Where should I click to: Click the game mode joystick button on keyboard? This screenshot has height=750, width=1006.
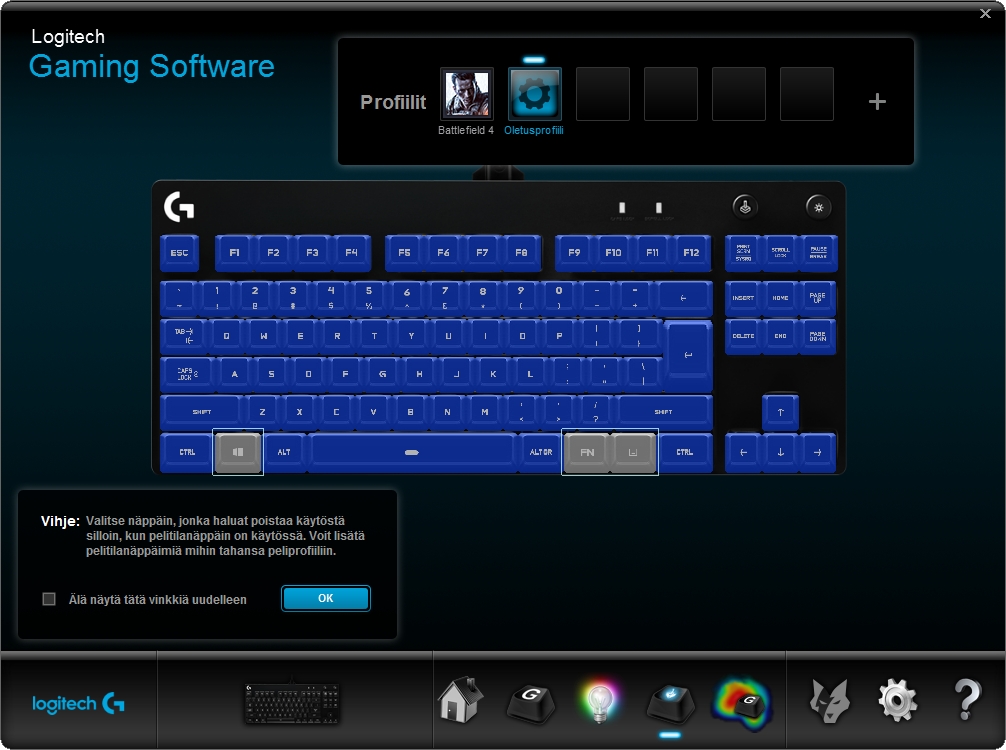tap(745, 207)
